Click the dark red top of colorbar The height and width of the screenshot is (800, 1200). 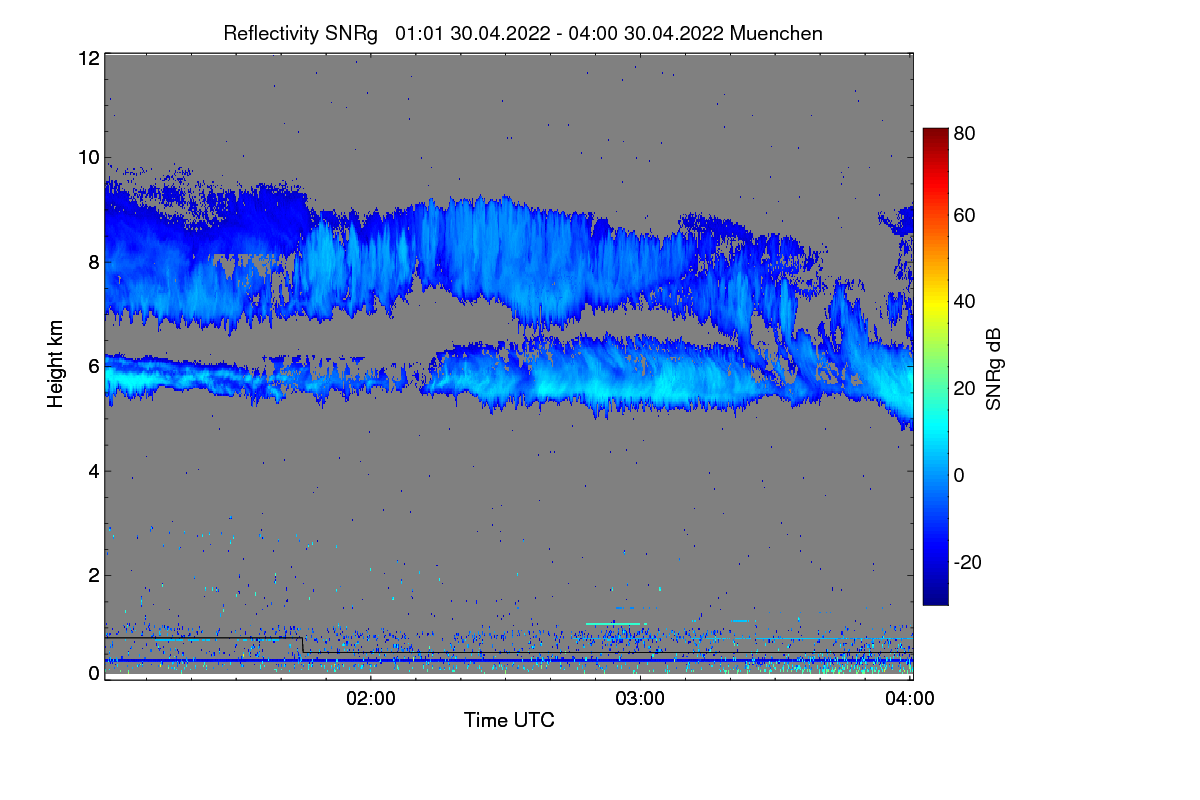935,133
